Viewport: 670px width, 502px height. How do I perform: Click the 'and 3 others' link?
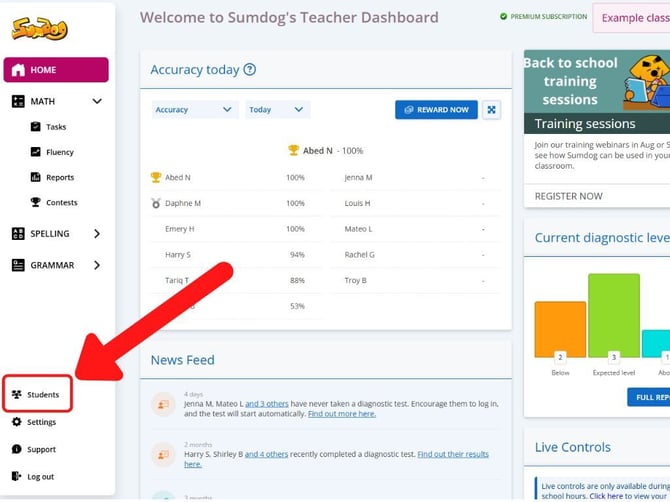coord(267,404)
